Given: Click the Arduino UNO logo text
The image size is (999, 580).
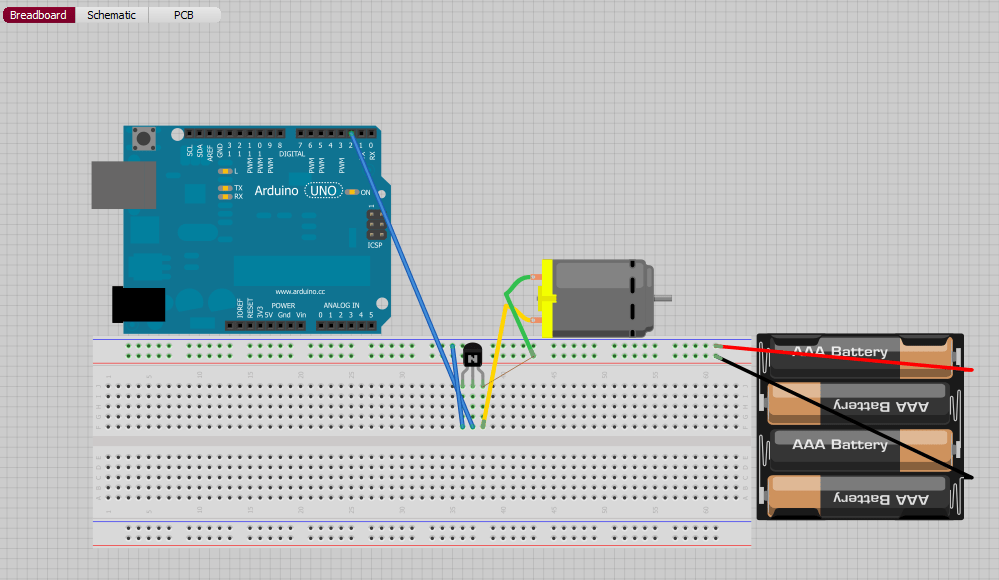Looking at the screenshot, I should (324, 191).
